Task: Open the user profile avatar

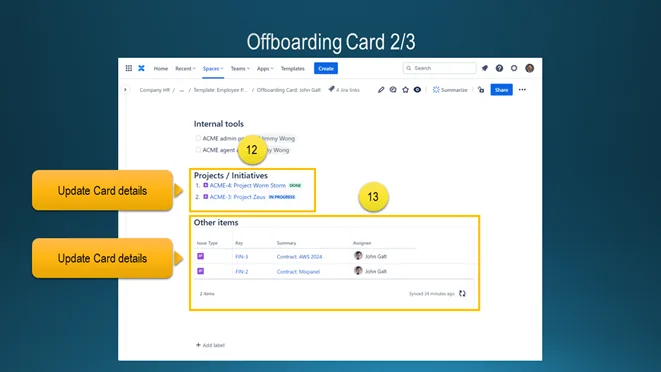Action: click(529, 68)
